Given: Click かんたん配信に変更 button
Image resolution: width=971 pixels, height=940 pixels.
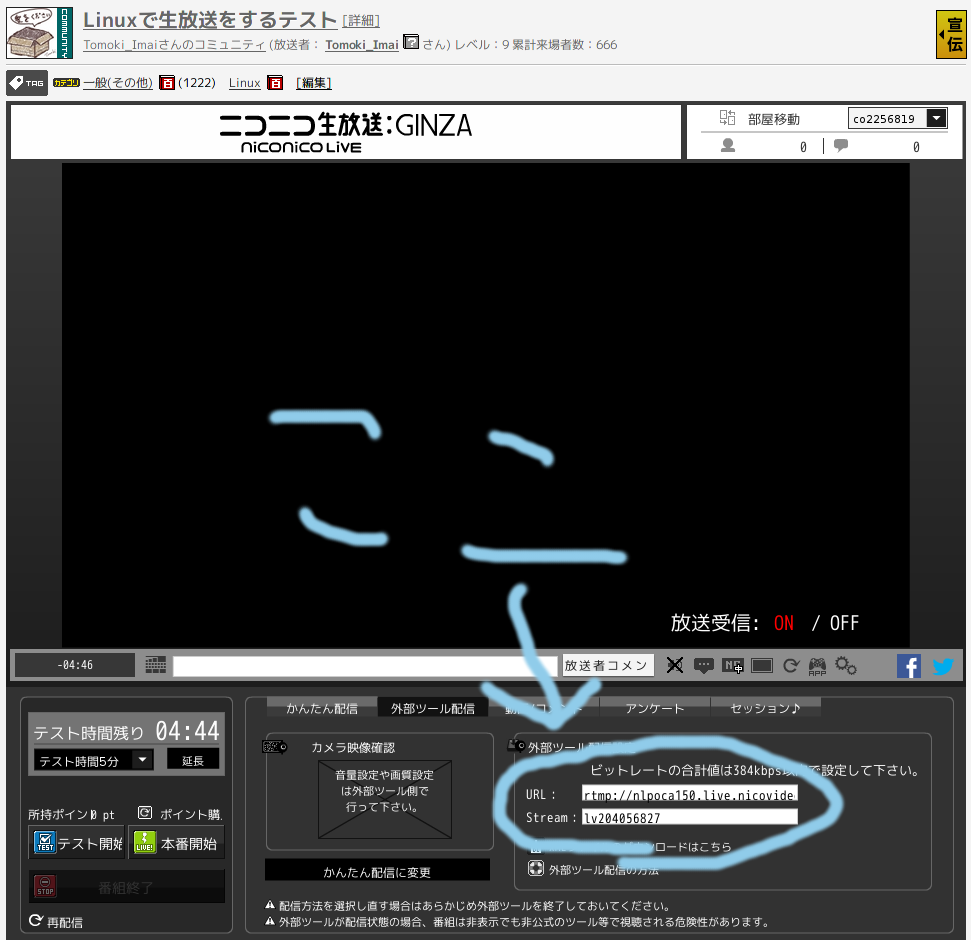Looking at the screenshot, I should click(x=377, y=872).
